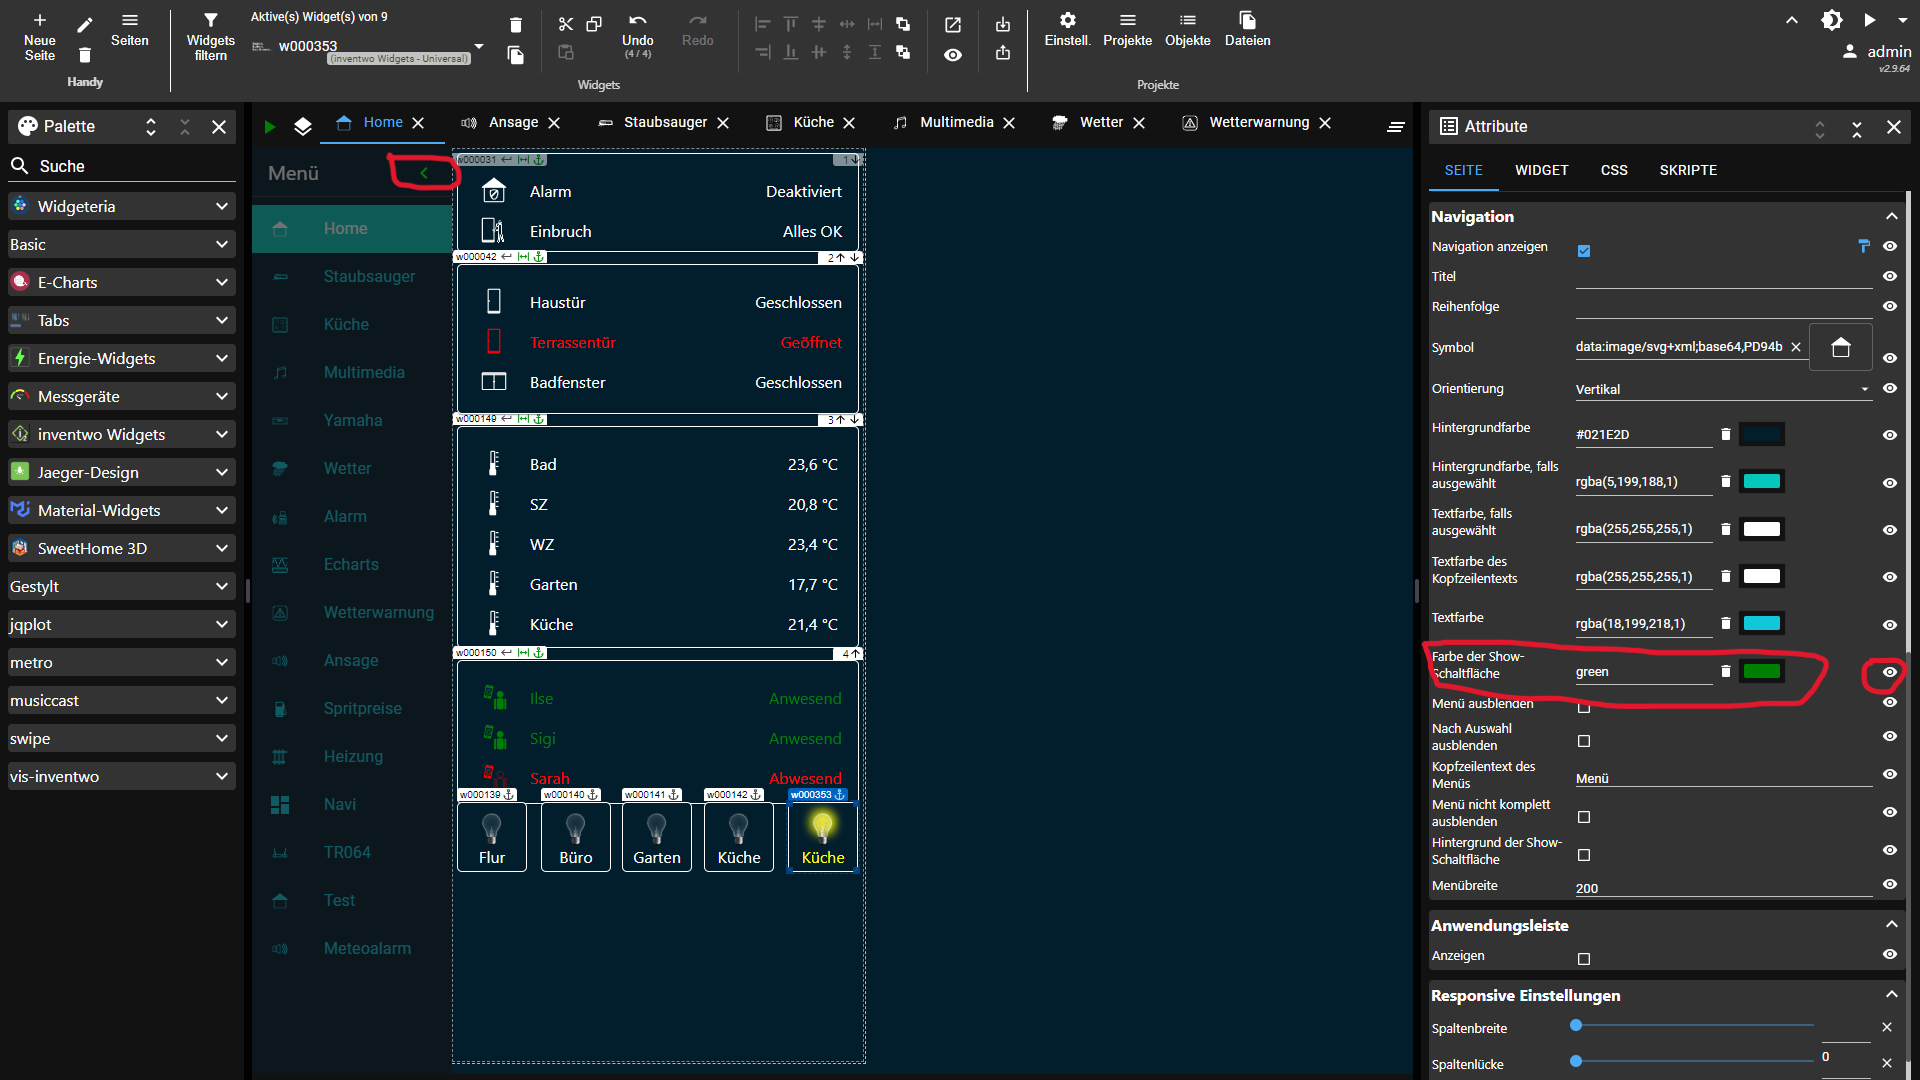This screenshot has width=1920, height=1080.
Task: Check Anwendungsleiste Anzeigen checkbox
Action: (1584, 959)
